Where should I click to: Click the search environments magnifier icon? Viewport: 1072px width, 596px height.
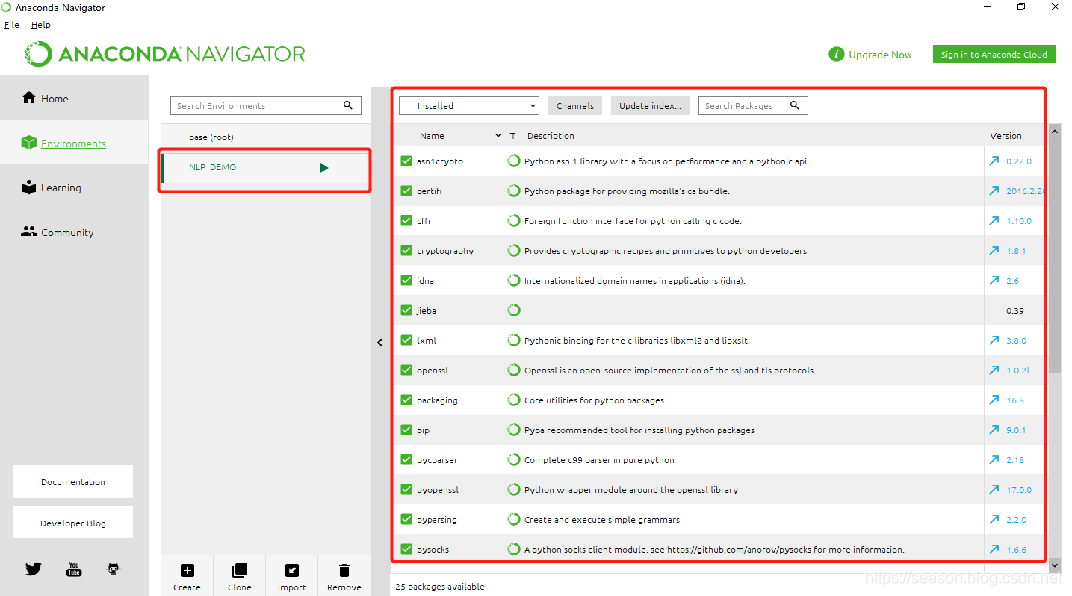click(x=348, y=105)
